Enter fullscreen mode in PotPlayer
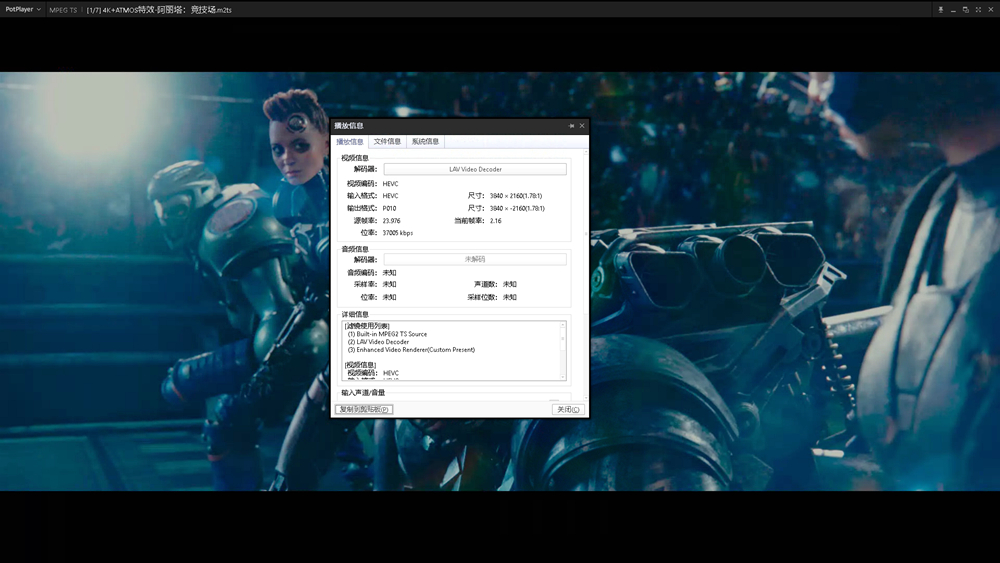Image resolution: width=1000 pixels, height=563 pixels. pos(978,10)
